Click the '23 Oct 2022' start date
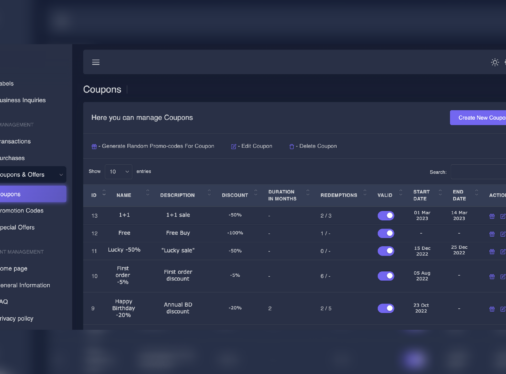506x374 pixels. 421,308
